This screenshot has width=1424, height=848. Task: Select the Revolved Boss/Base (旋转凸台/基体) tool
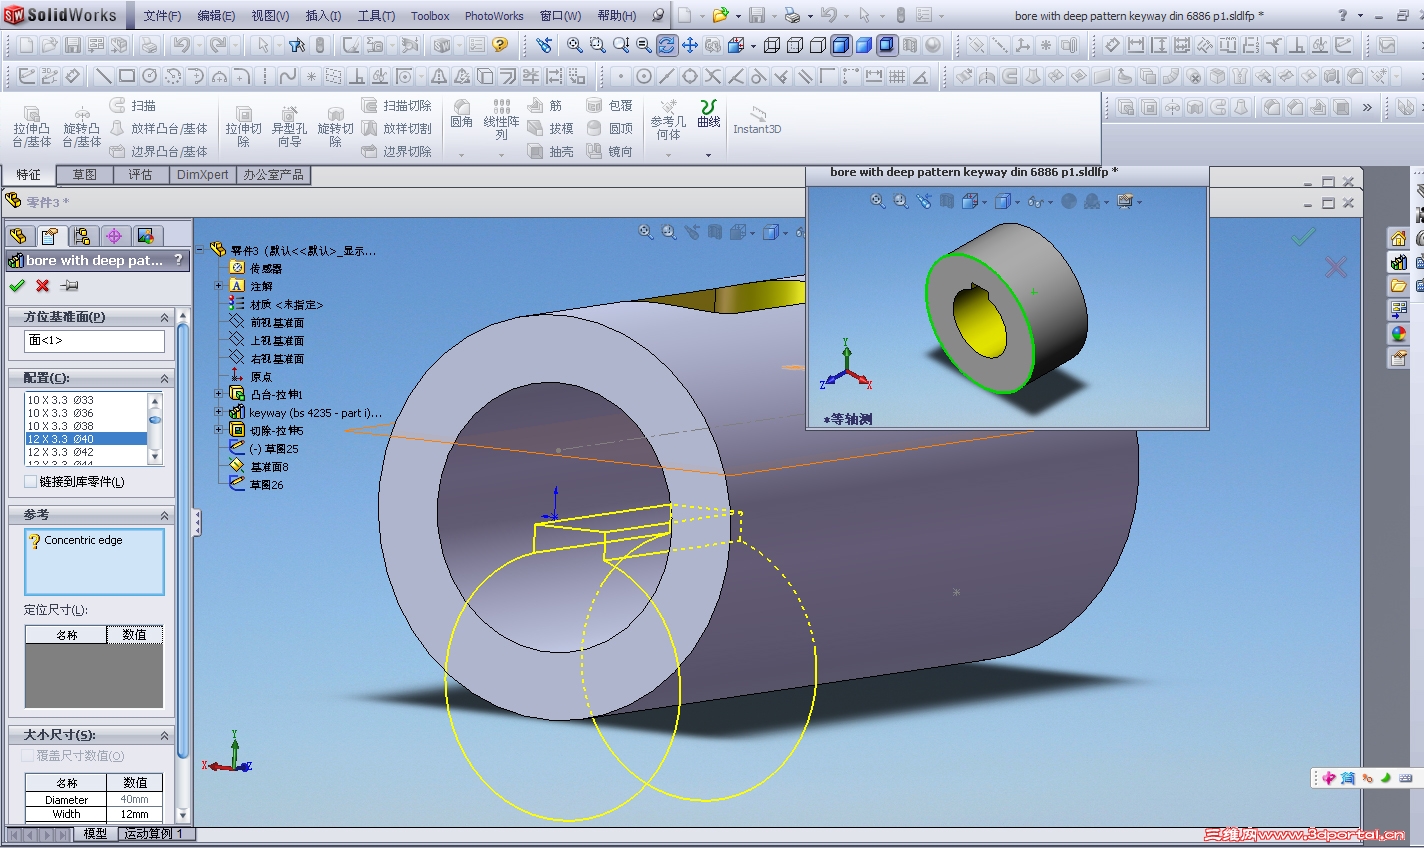81,125
